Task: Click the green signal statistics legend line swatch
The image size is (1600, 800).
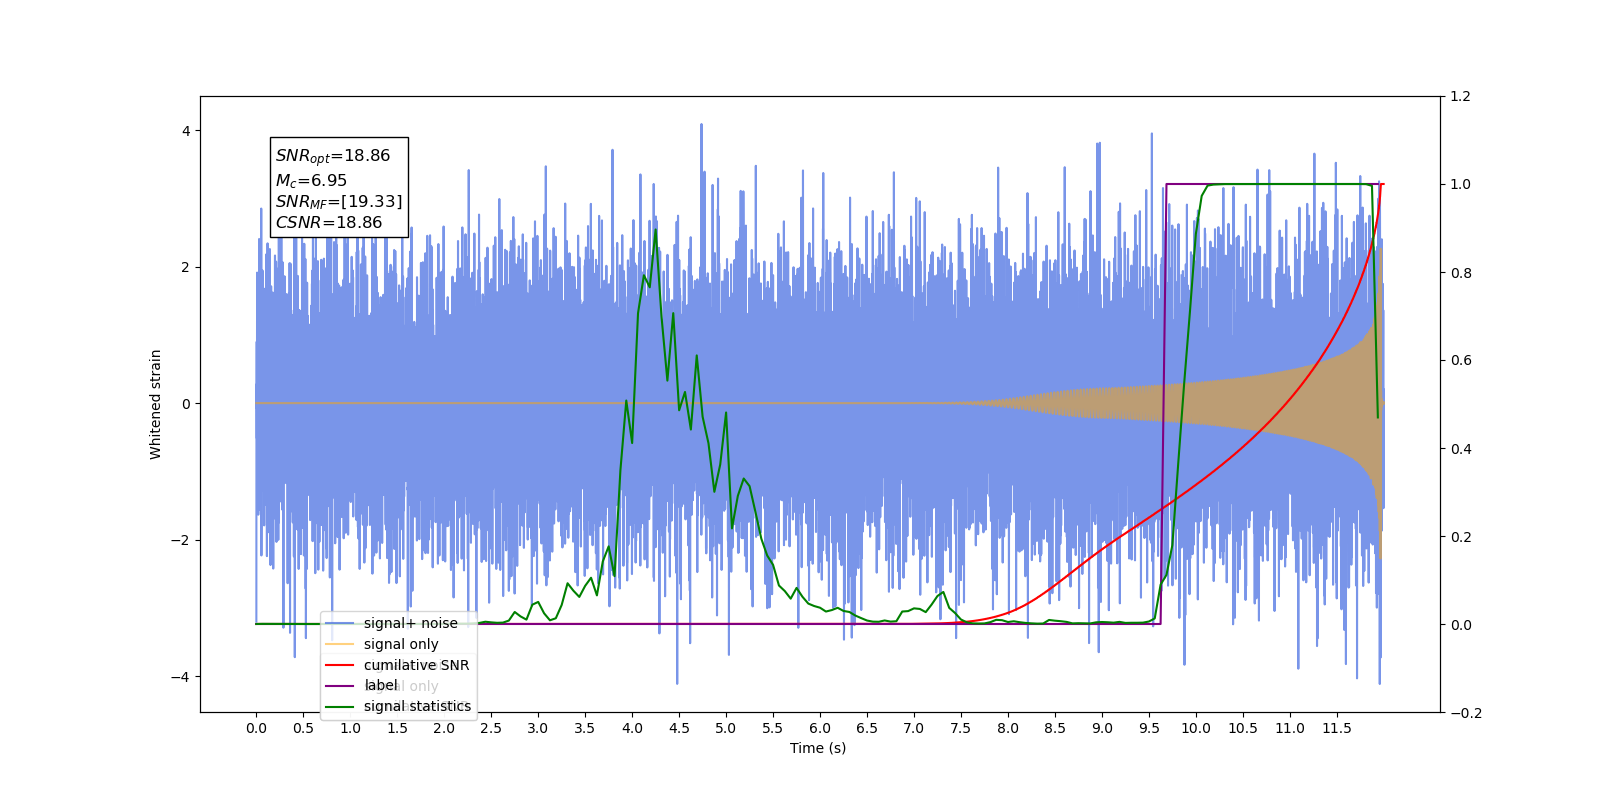Action: (x=340, y=707)
